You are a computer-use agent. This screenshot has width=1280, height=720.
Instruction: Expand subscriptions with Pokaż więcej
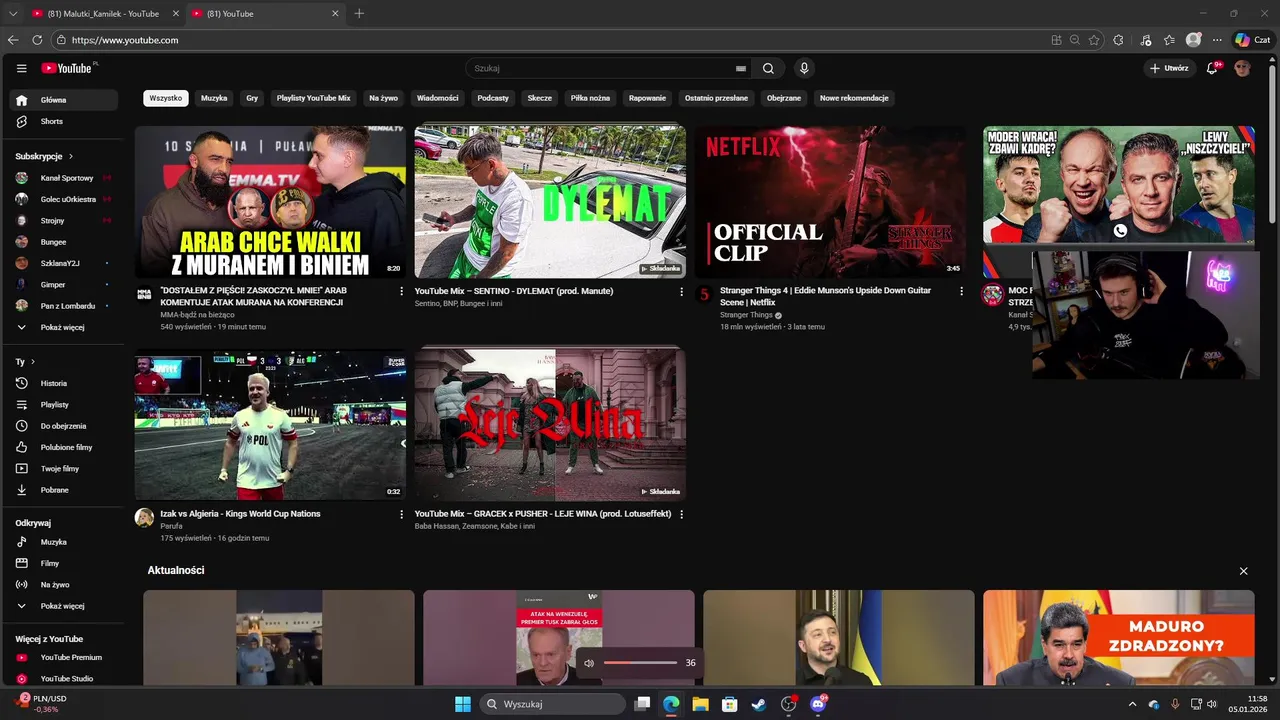[x=64, y=327]
